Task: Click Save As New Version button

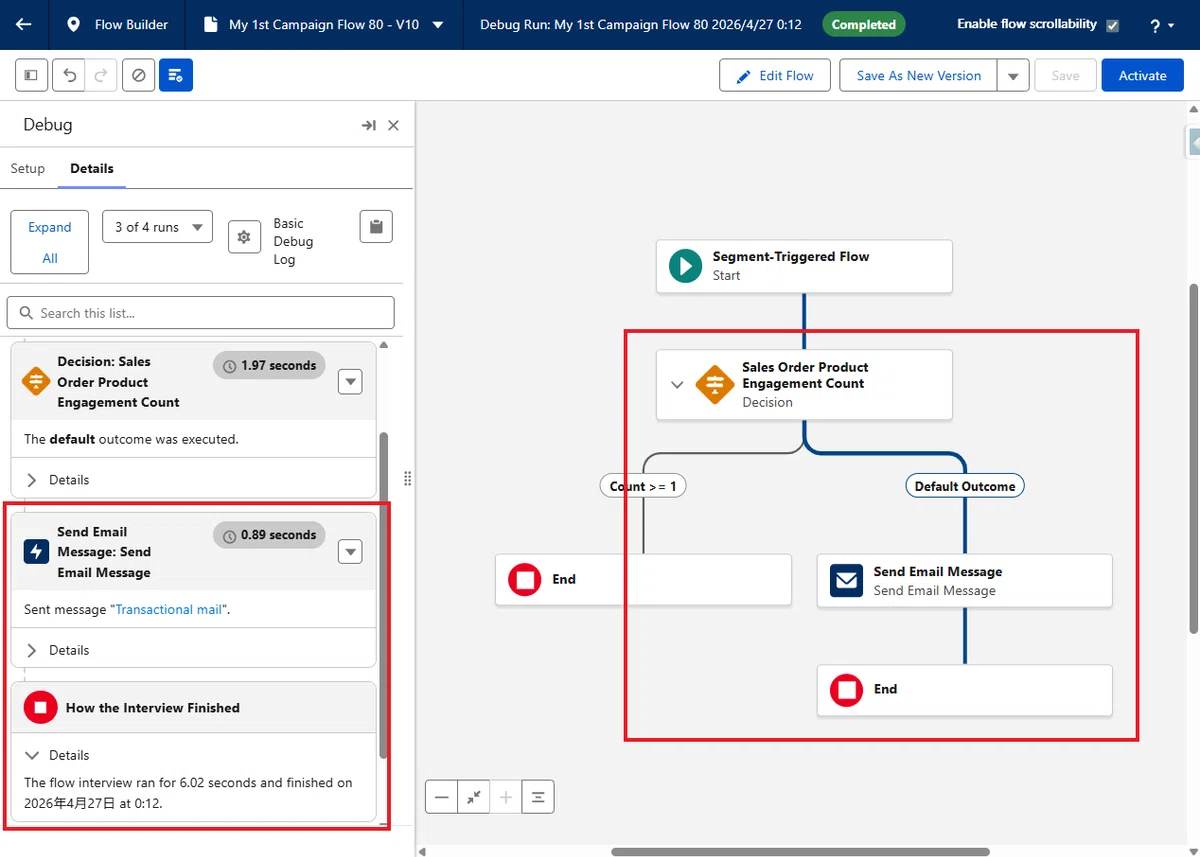Action: (918, 75)
